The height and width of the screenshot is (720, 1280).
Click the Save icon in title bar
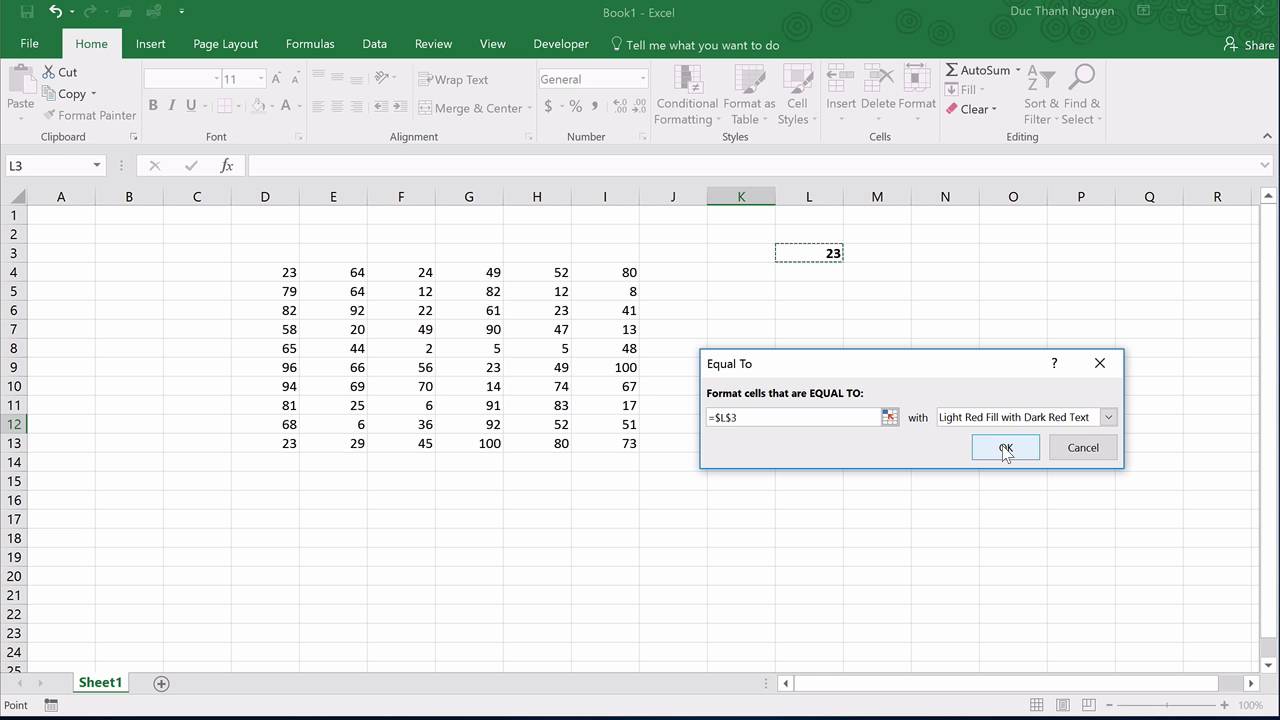click(x=27, y=12)
